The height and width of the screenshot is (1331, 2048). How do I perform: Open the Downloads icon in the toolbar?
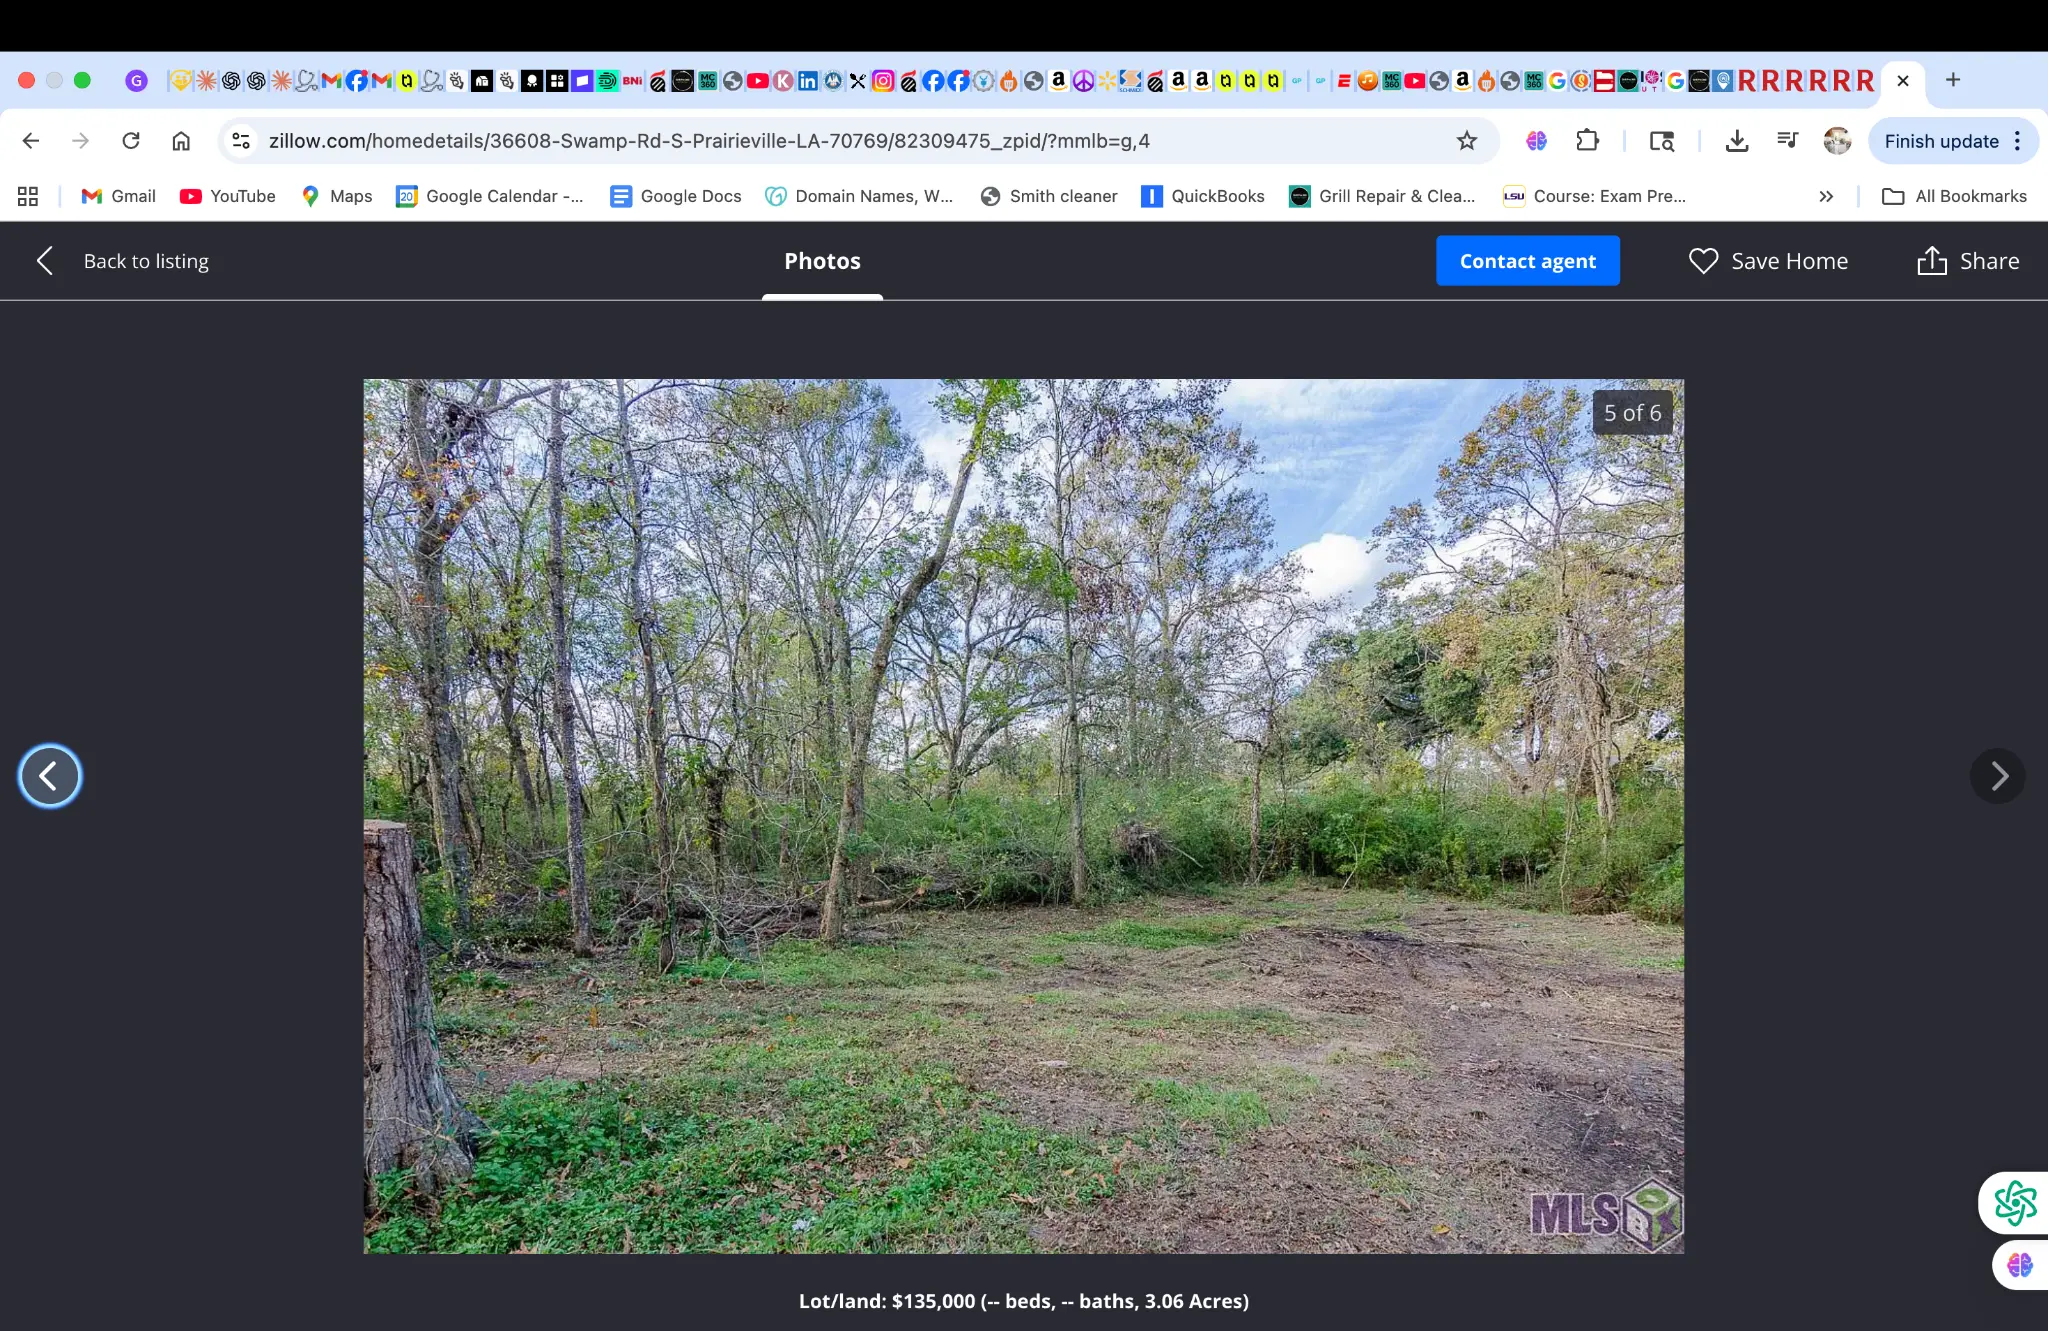[1737, 141]
